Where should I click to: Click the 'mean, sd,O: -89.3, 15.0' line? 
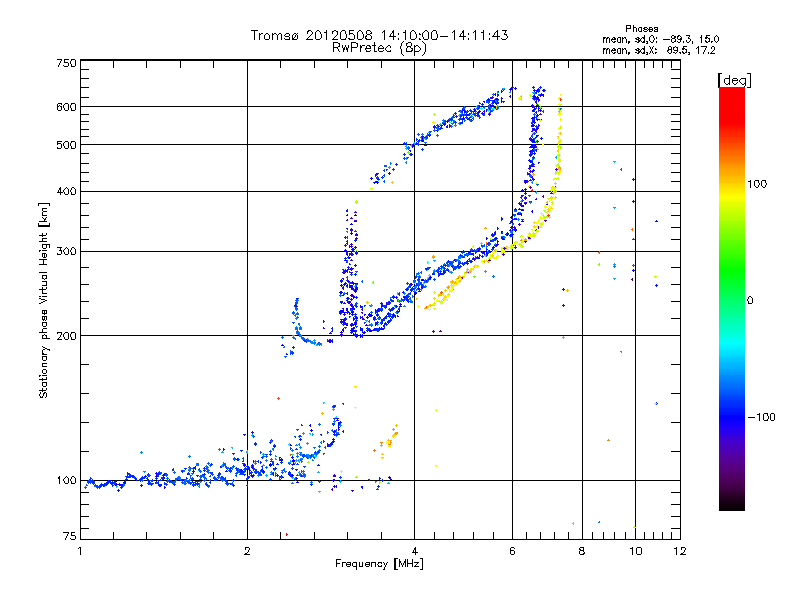pyautogui.click(x=661, y=39)
